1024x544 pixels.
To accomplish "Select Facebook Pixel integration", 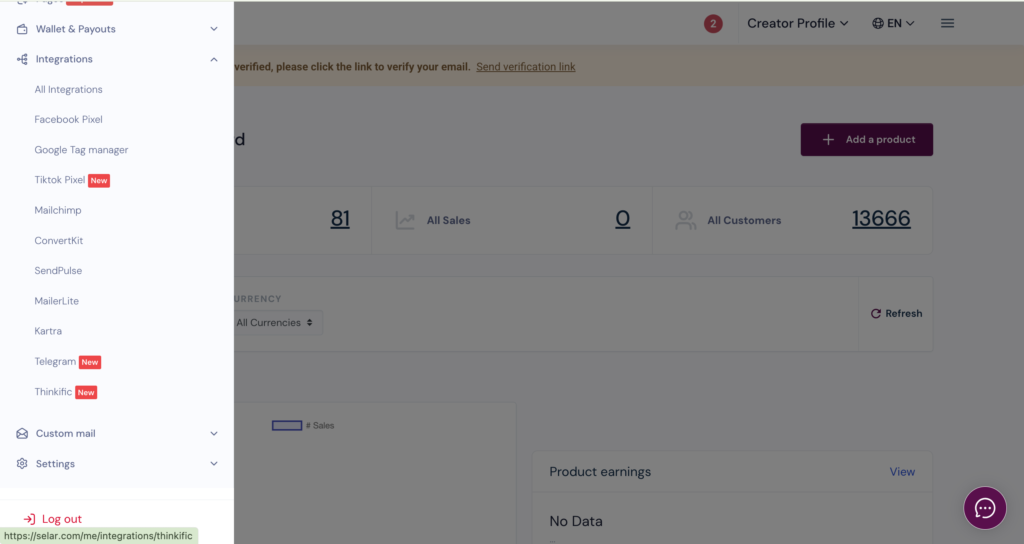I will pyautogui.click(x=68, y=119).
